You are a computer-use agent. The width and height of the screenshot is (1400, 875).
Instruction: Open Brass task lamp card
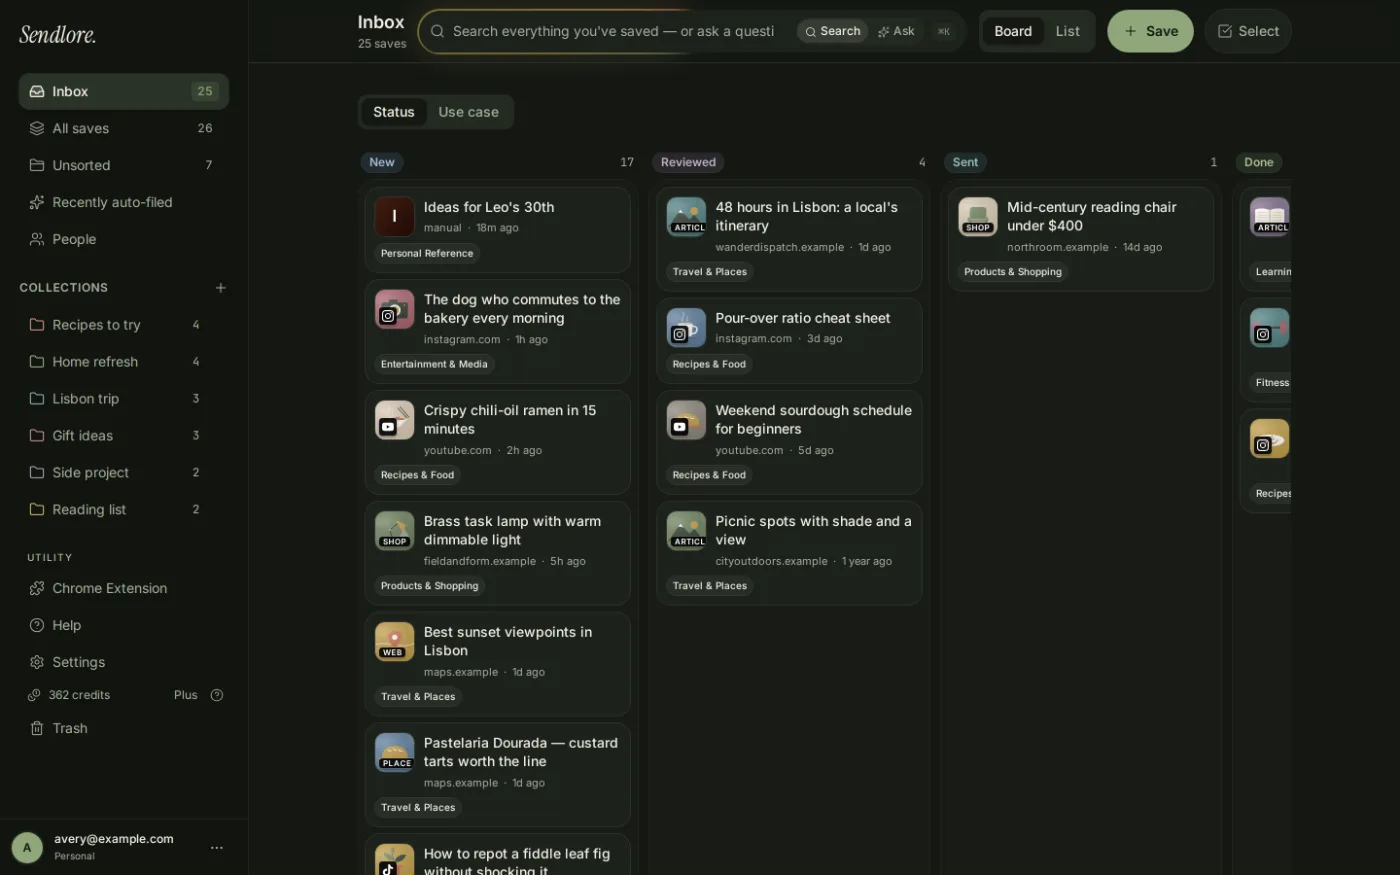(x=498, y=553)
